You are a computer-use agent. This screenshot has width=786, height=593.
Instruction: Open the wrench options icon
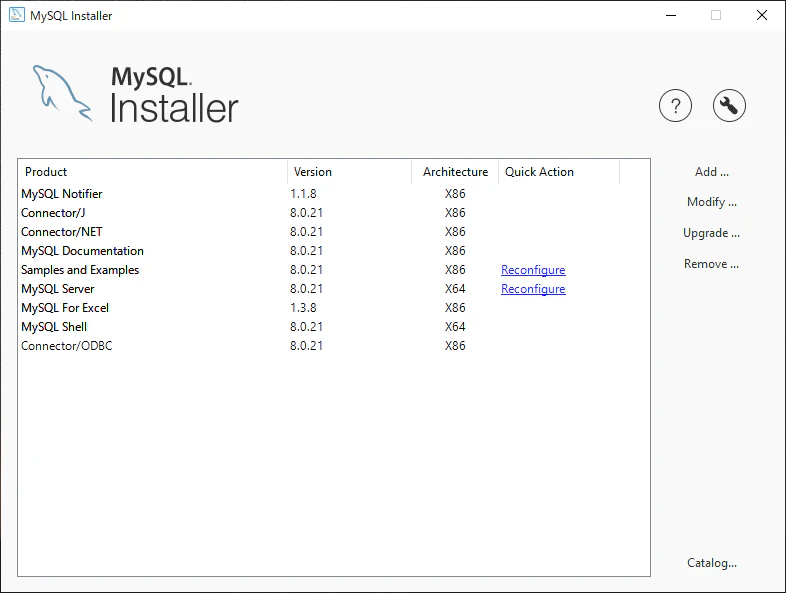coord(729,106)
